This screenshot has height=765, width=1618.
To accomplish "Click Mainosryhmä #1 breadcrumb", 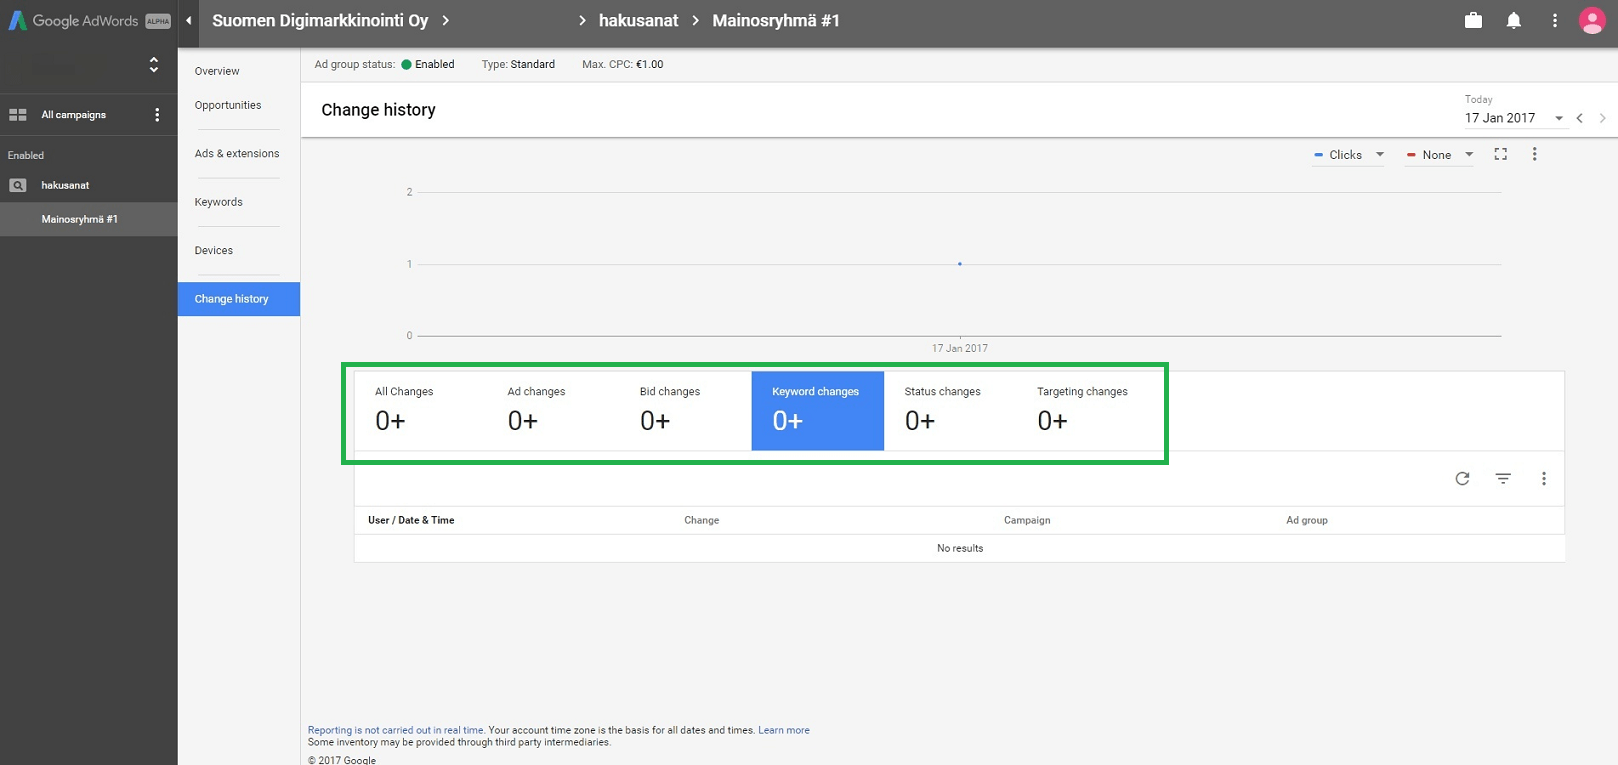I will pos(776,21).
